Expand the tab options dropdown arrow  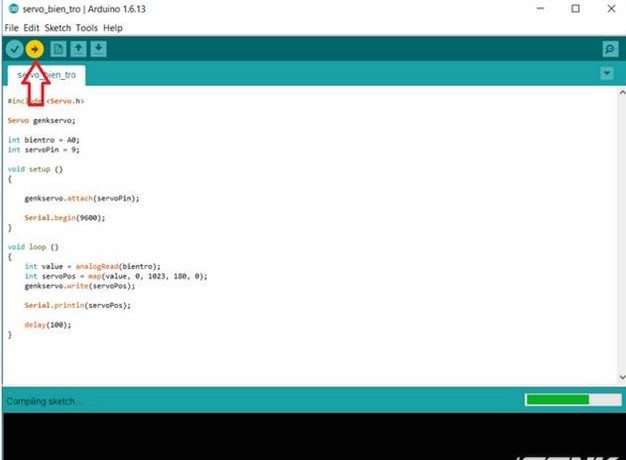click(606, 74)
